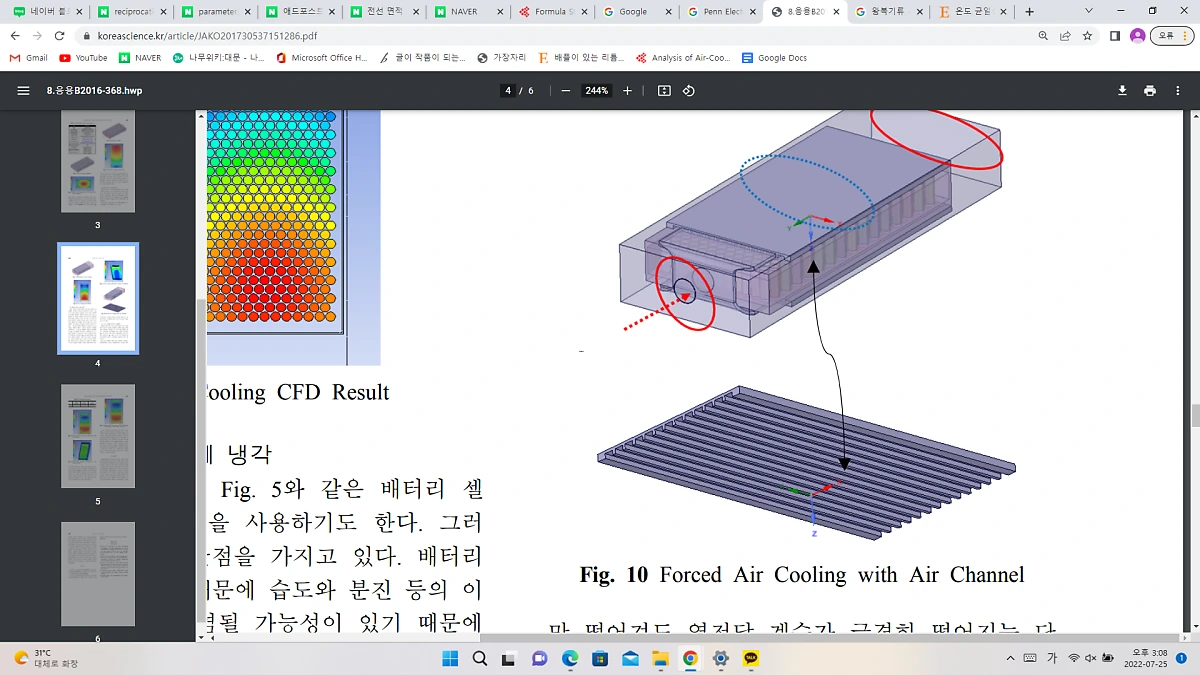Open taskbar Search
This screenshot has height=675, width=1200.
[480, 658]
